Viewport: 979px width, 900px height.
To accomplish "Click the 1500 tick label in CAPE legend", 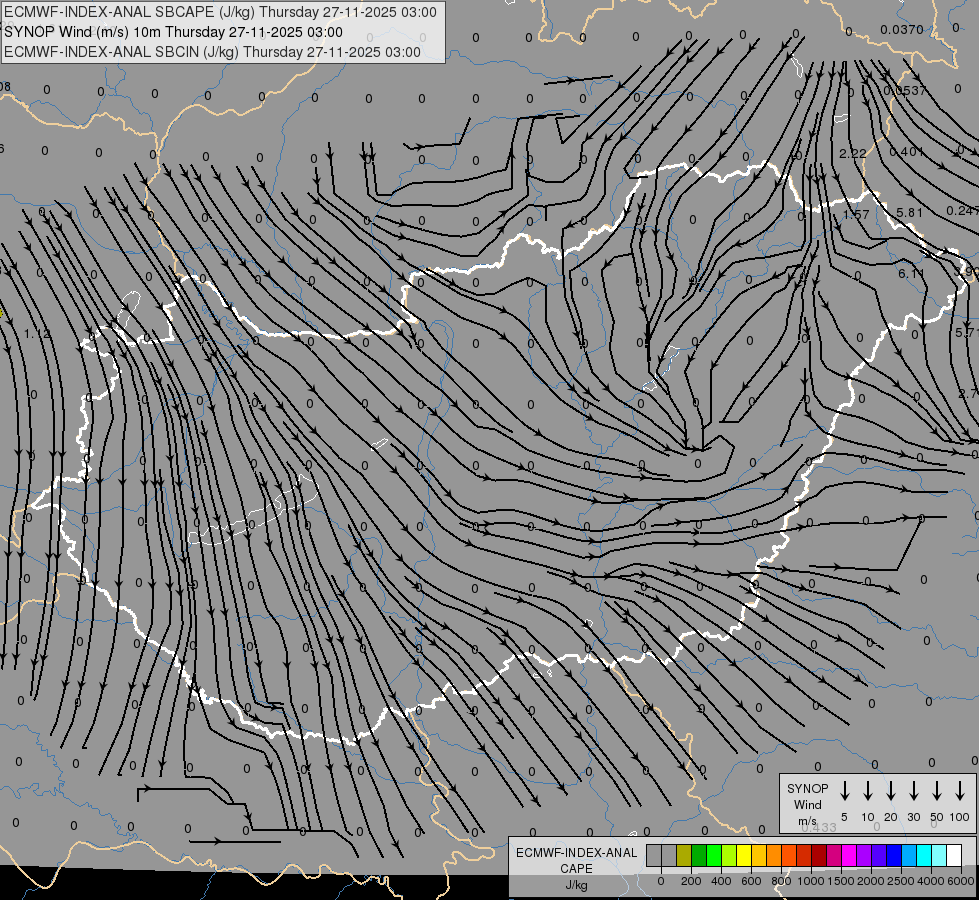I will pos(841,881).
